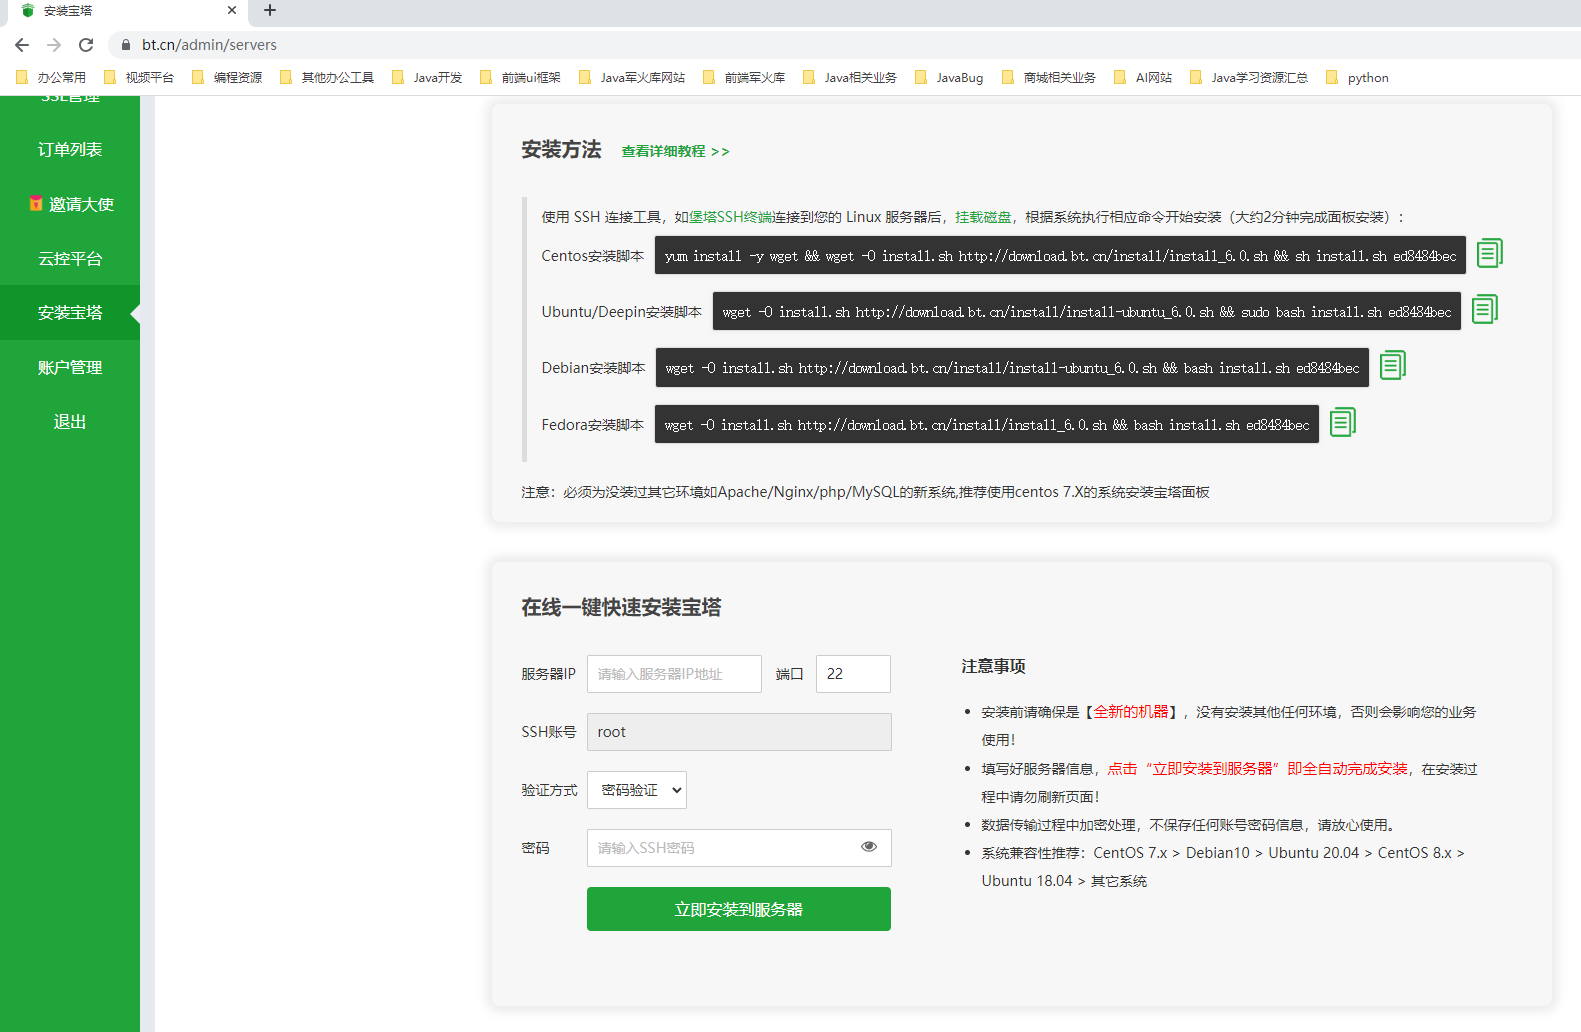
Task: Open the JavaBug bookmark folder
Action: pyautogui.click(x=949, y=77)
